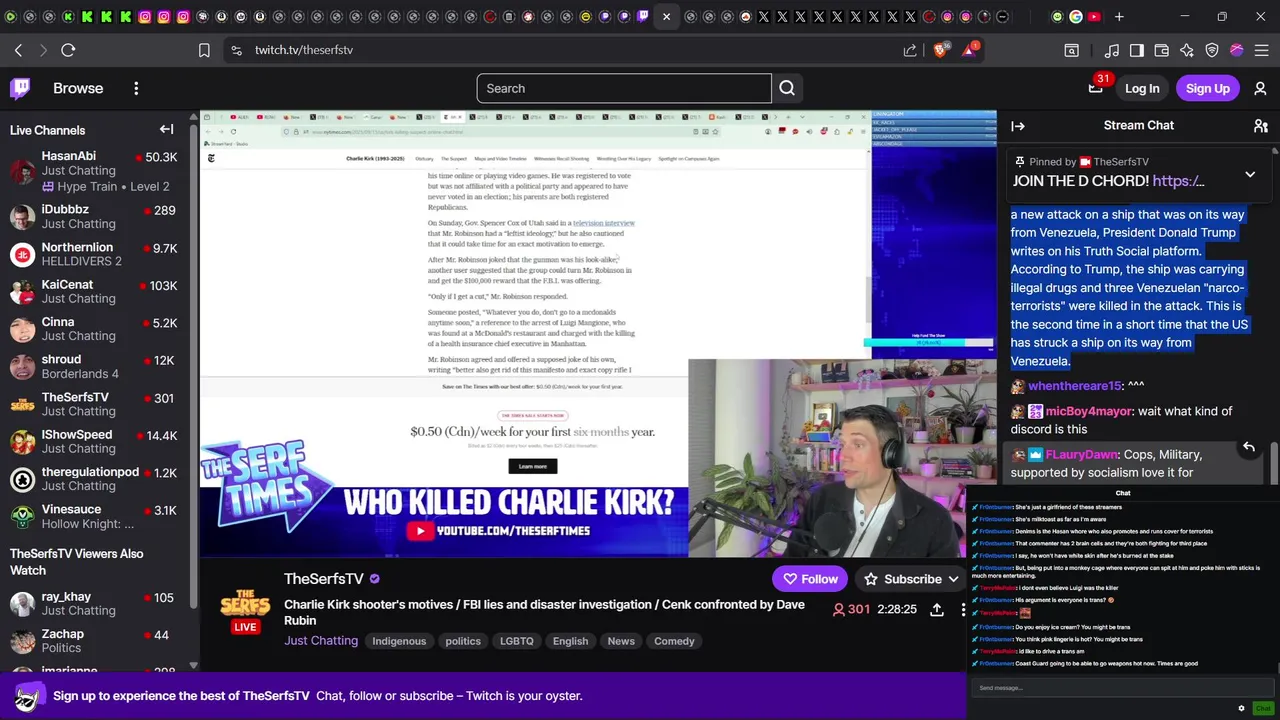
Task: Open Brave VPN shield icon
Action: pyautogui.click(x=1212, y=50)
